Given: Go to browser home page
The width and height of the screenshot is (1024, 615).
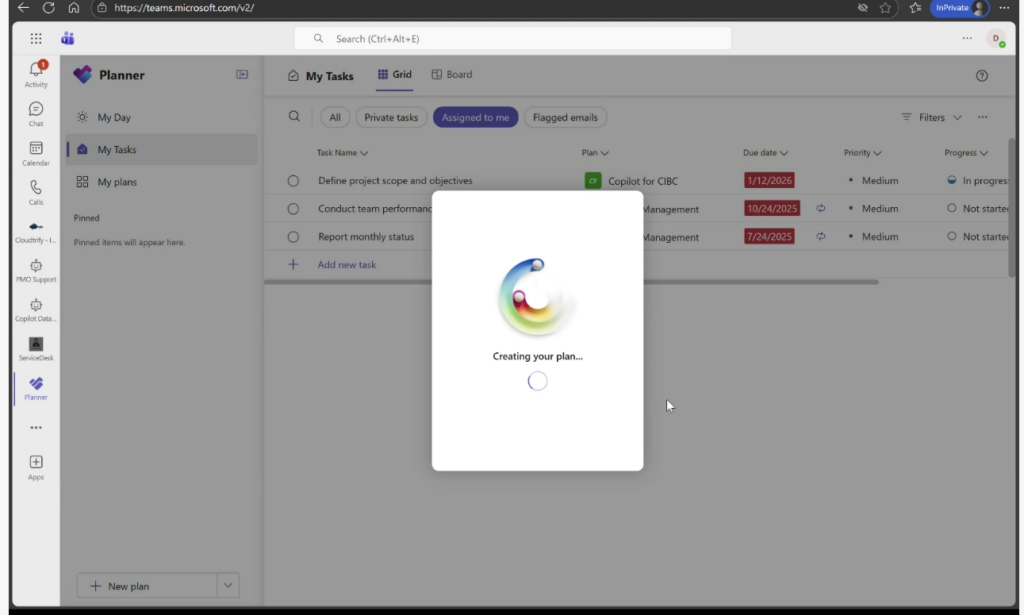Looking at the screenshot, I should 74,8.
